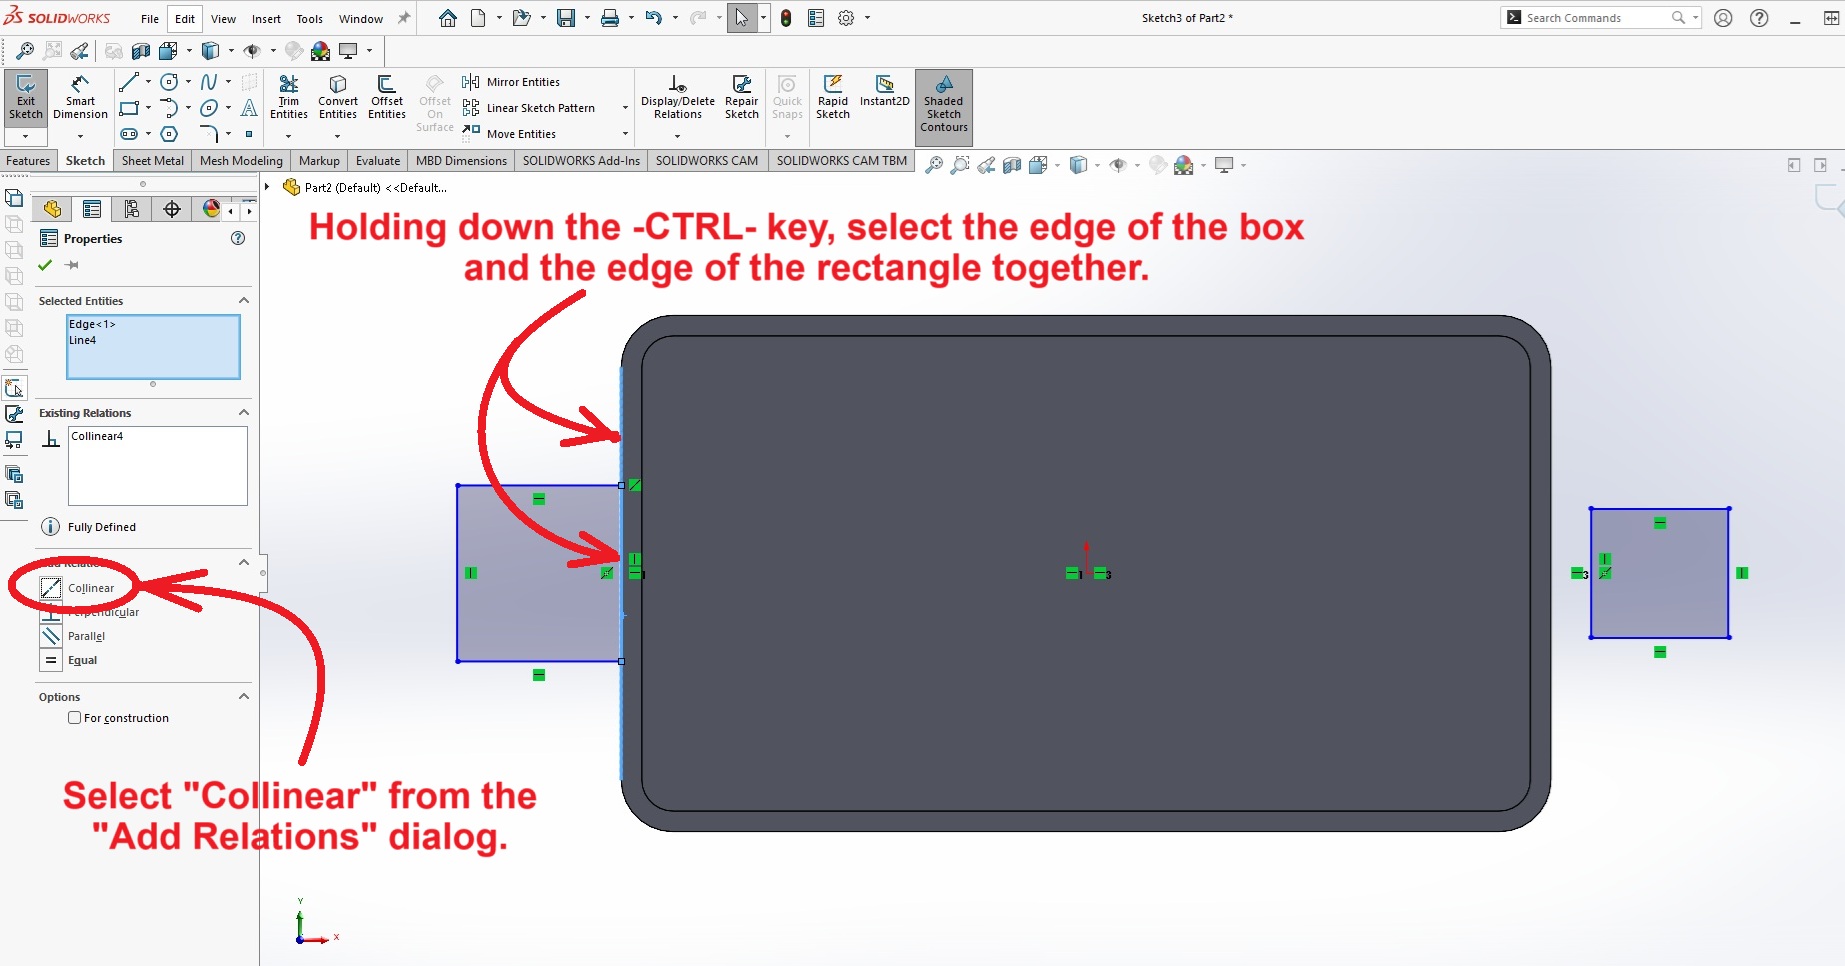Collapse the Selected Entities section
The height and width of the screenshot is (966, 1845).
243,301
